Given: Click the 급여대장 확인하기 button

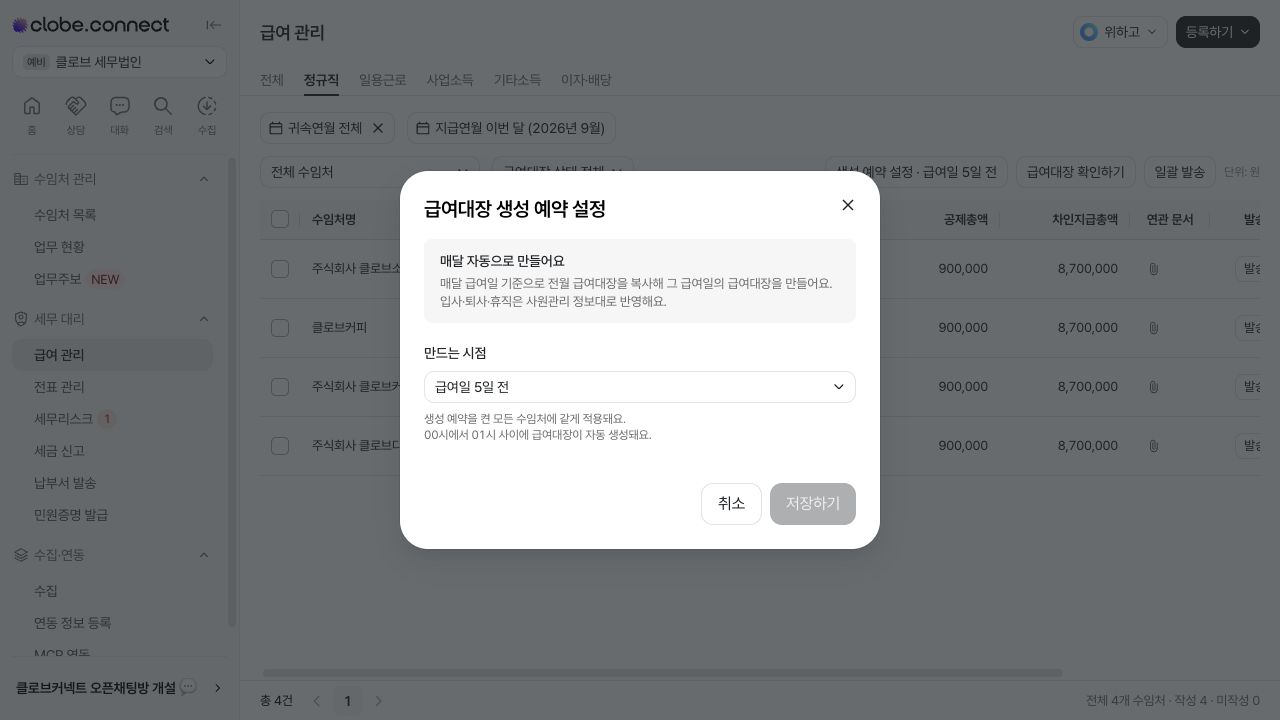Looking at the screenshot, I should pos(1076,172).
